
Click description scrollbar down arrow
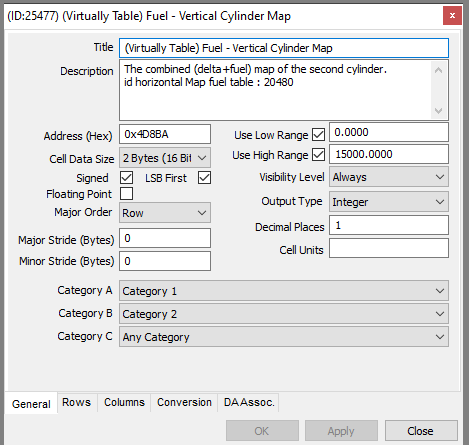pos(439,110)
